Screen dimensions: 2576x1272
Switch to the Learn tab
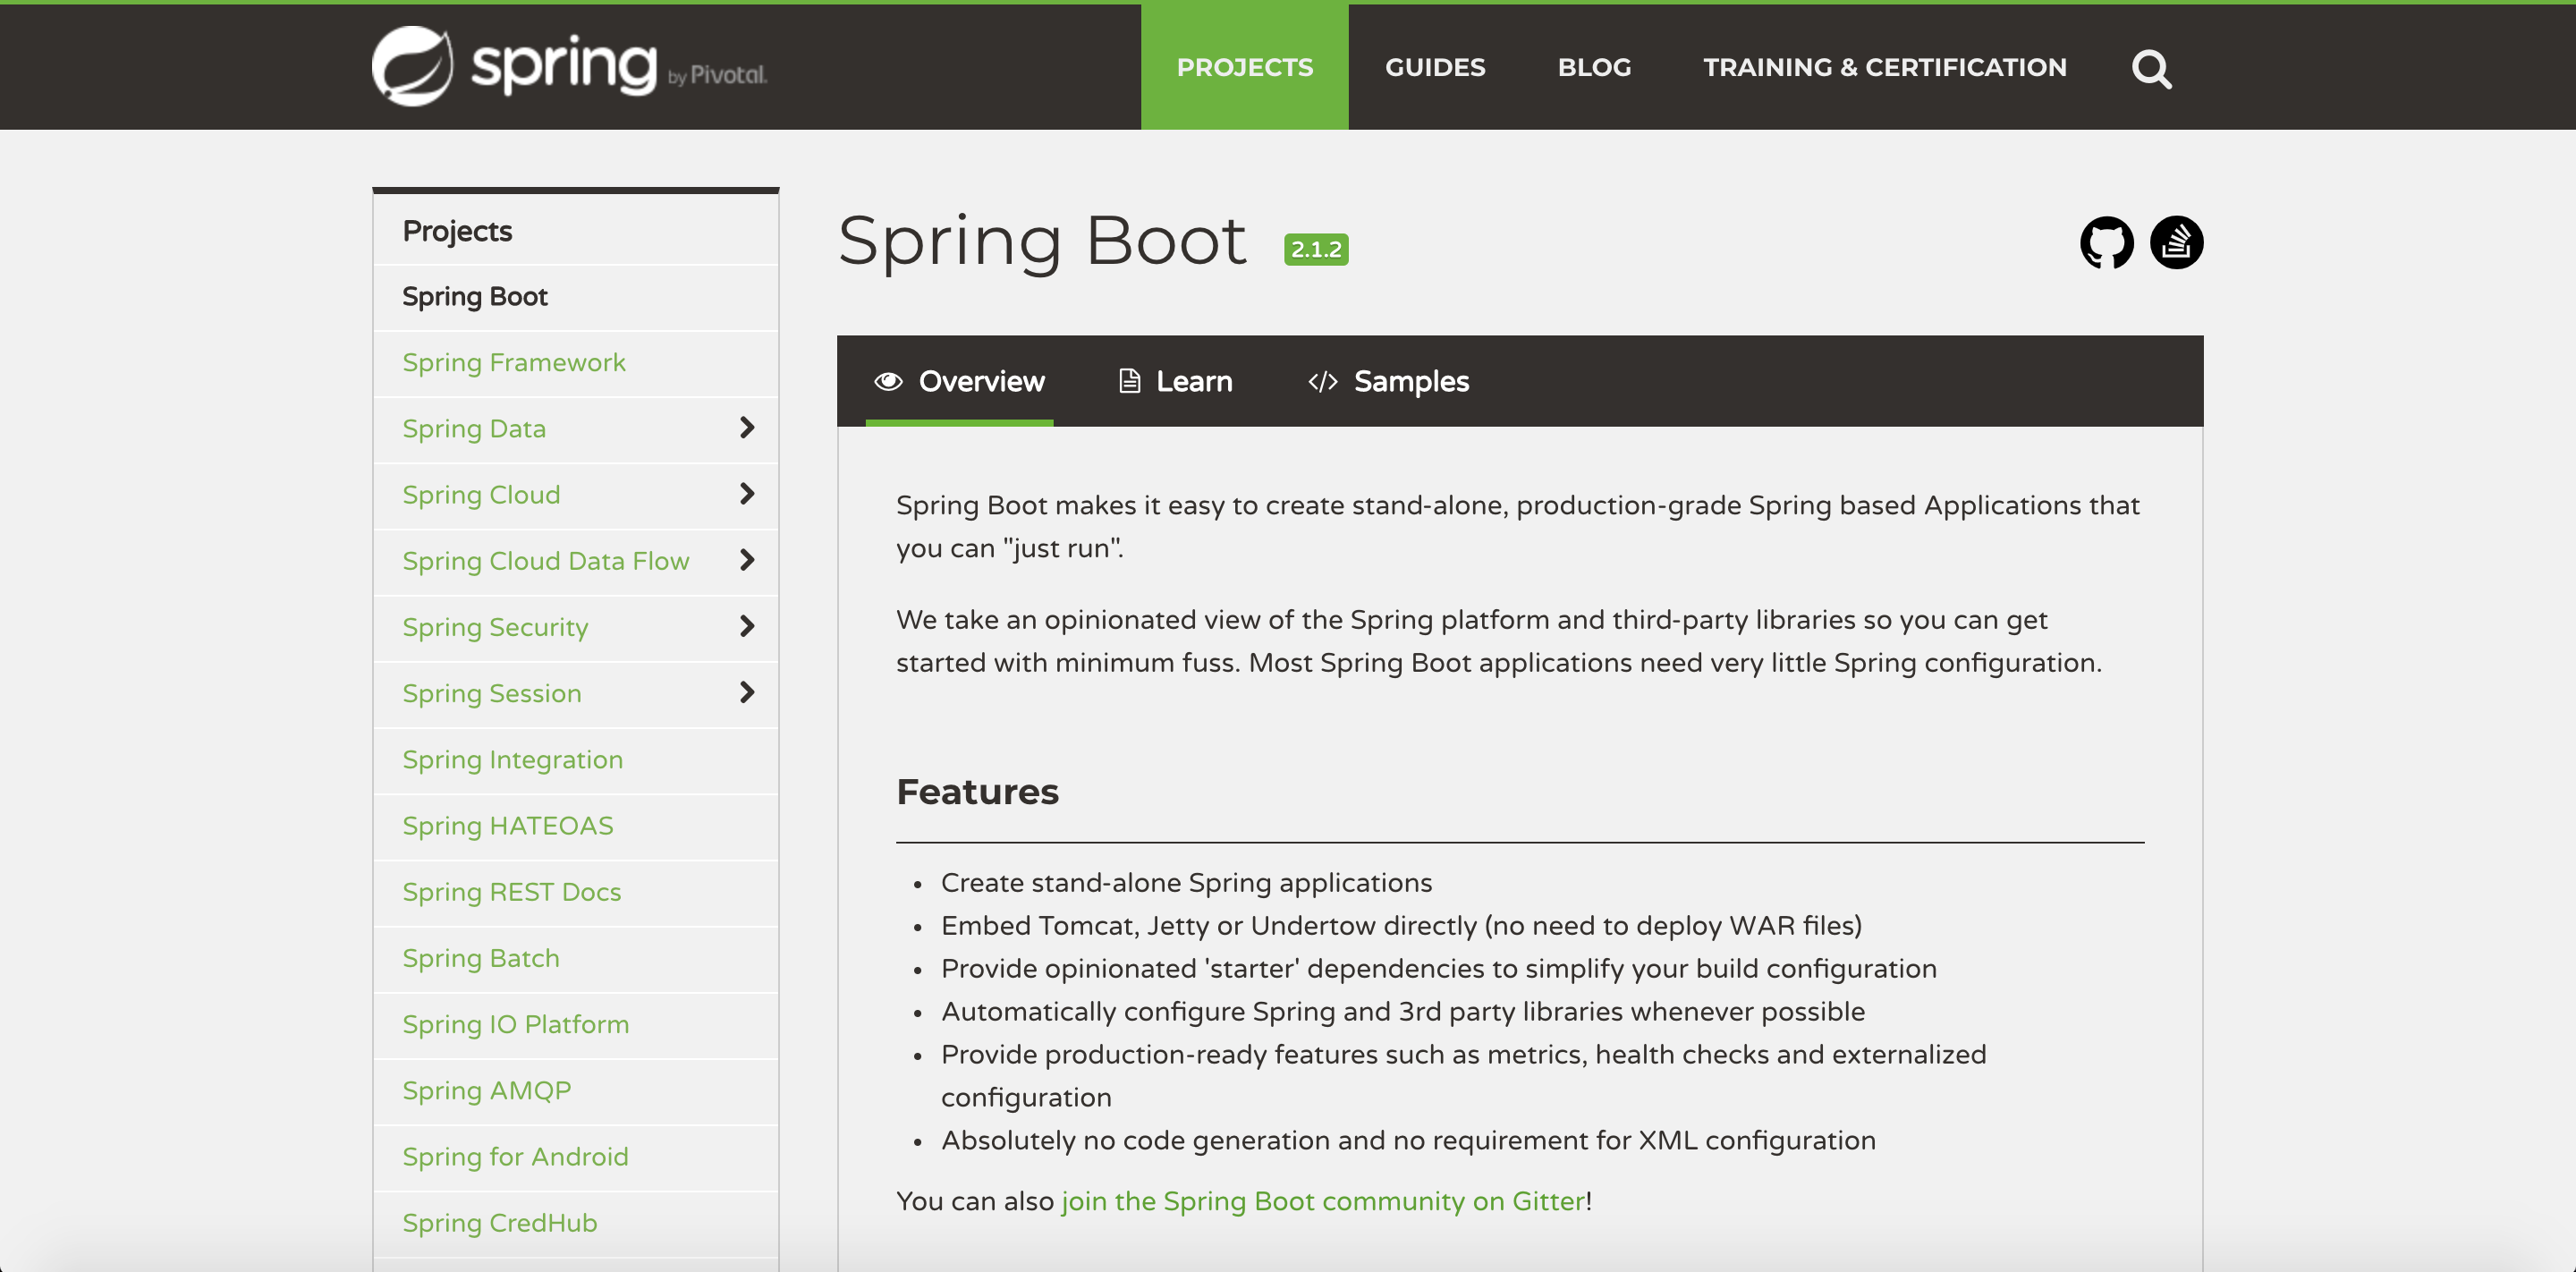tap(1175, 381)
